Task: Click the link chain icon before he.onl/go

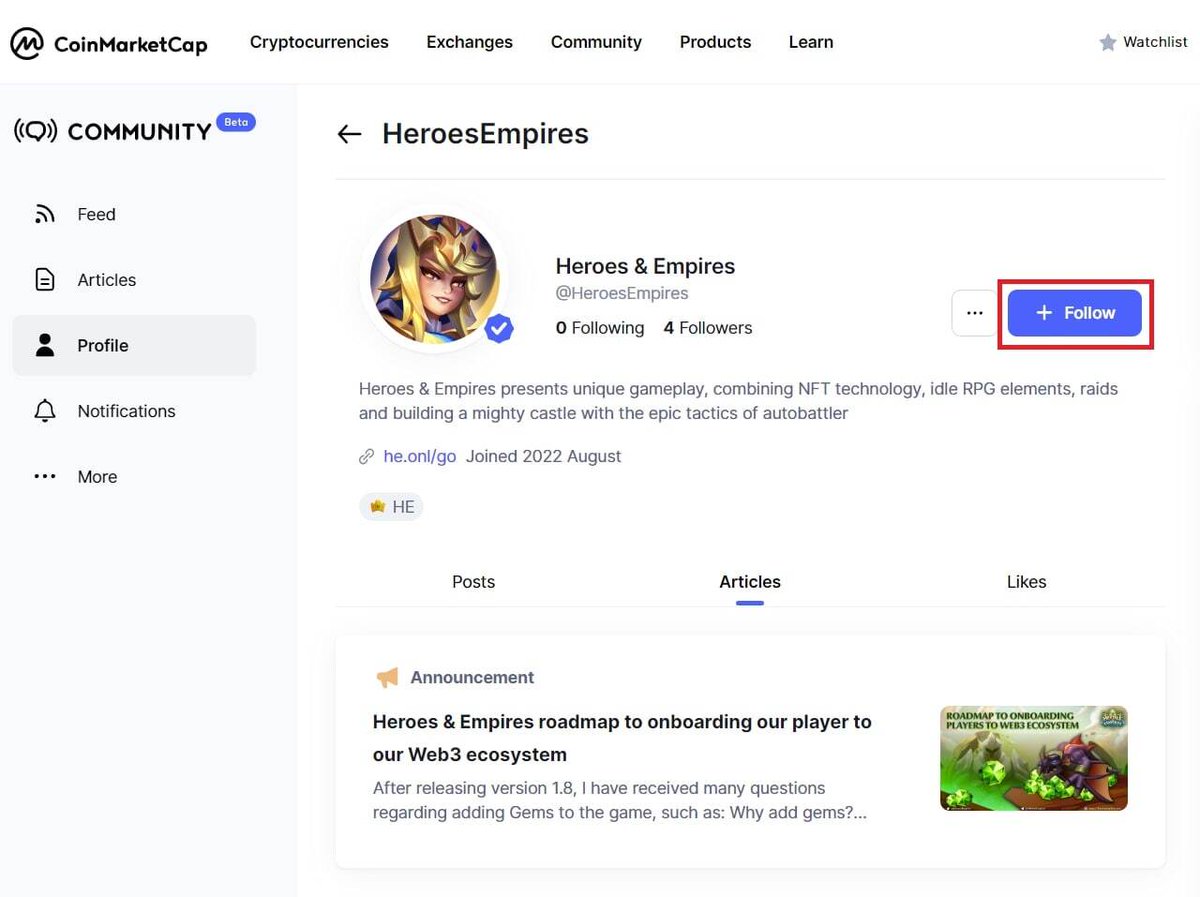Action: click(x=366, y=456)
